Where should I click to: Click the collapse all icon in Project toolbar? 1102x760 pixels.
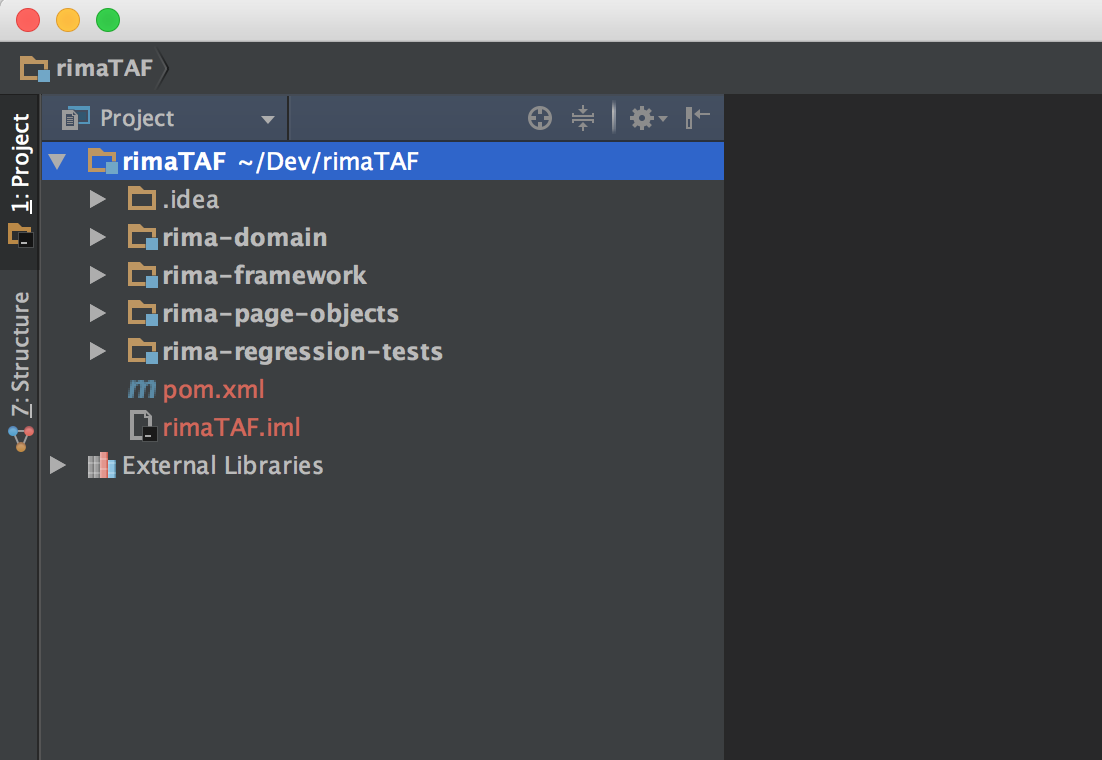(583, 118)
